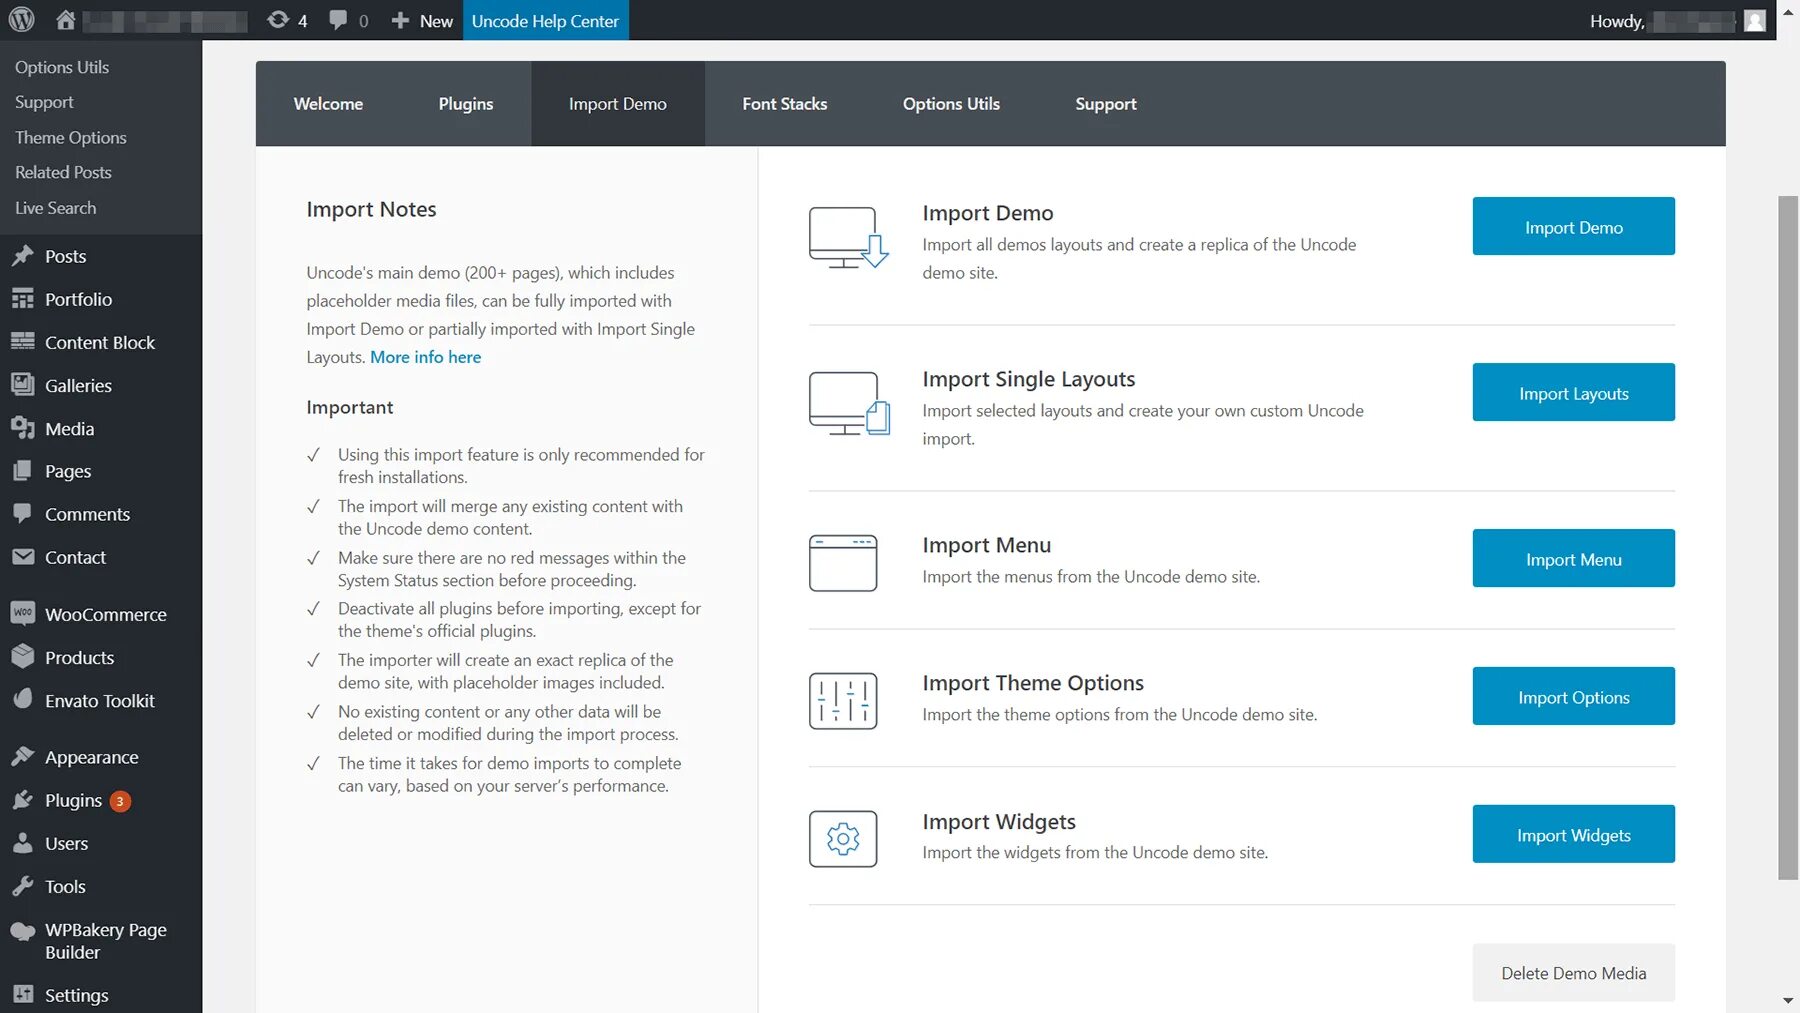Open Uncode Help Center in admin bar
The width and height of the screenshot is (1800, 1013).
pyautogui.click(x=545, y=20)
